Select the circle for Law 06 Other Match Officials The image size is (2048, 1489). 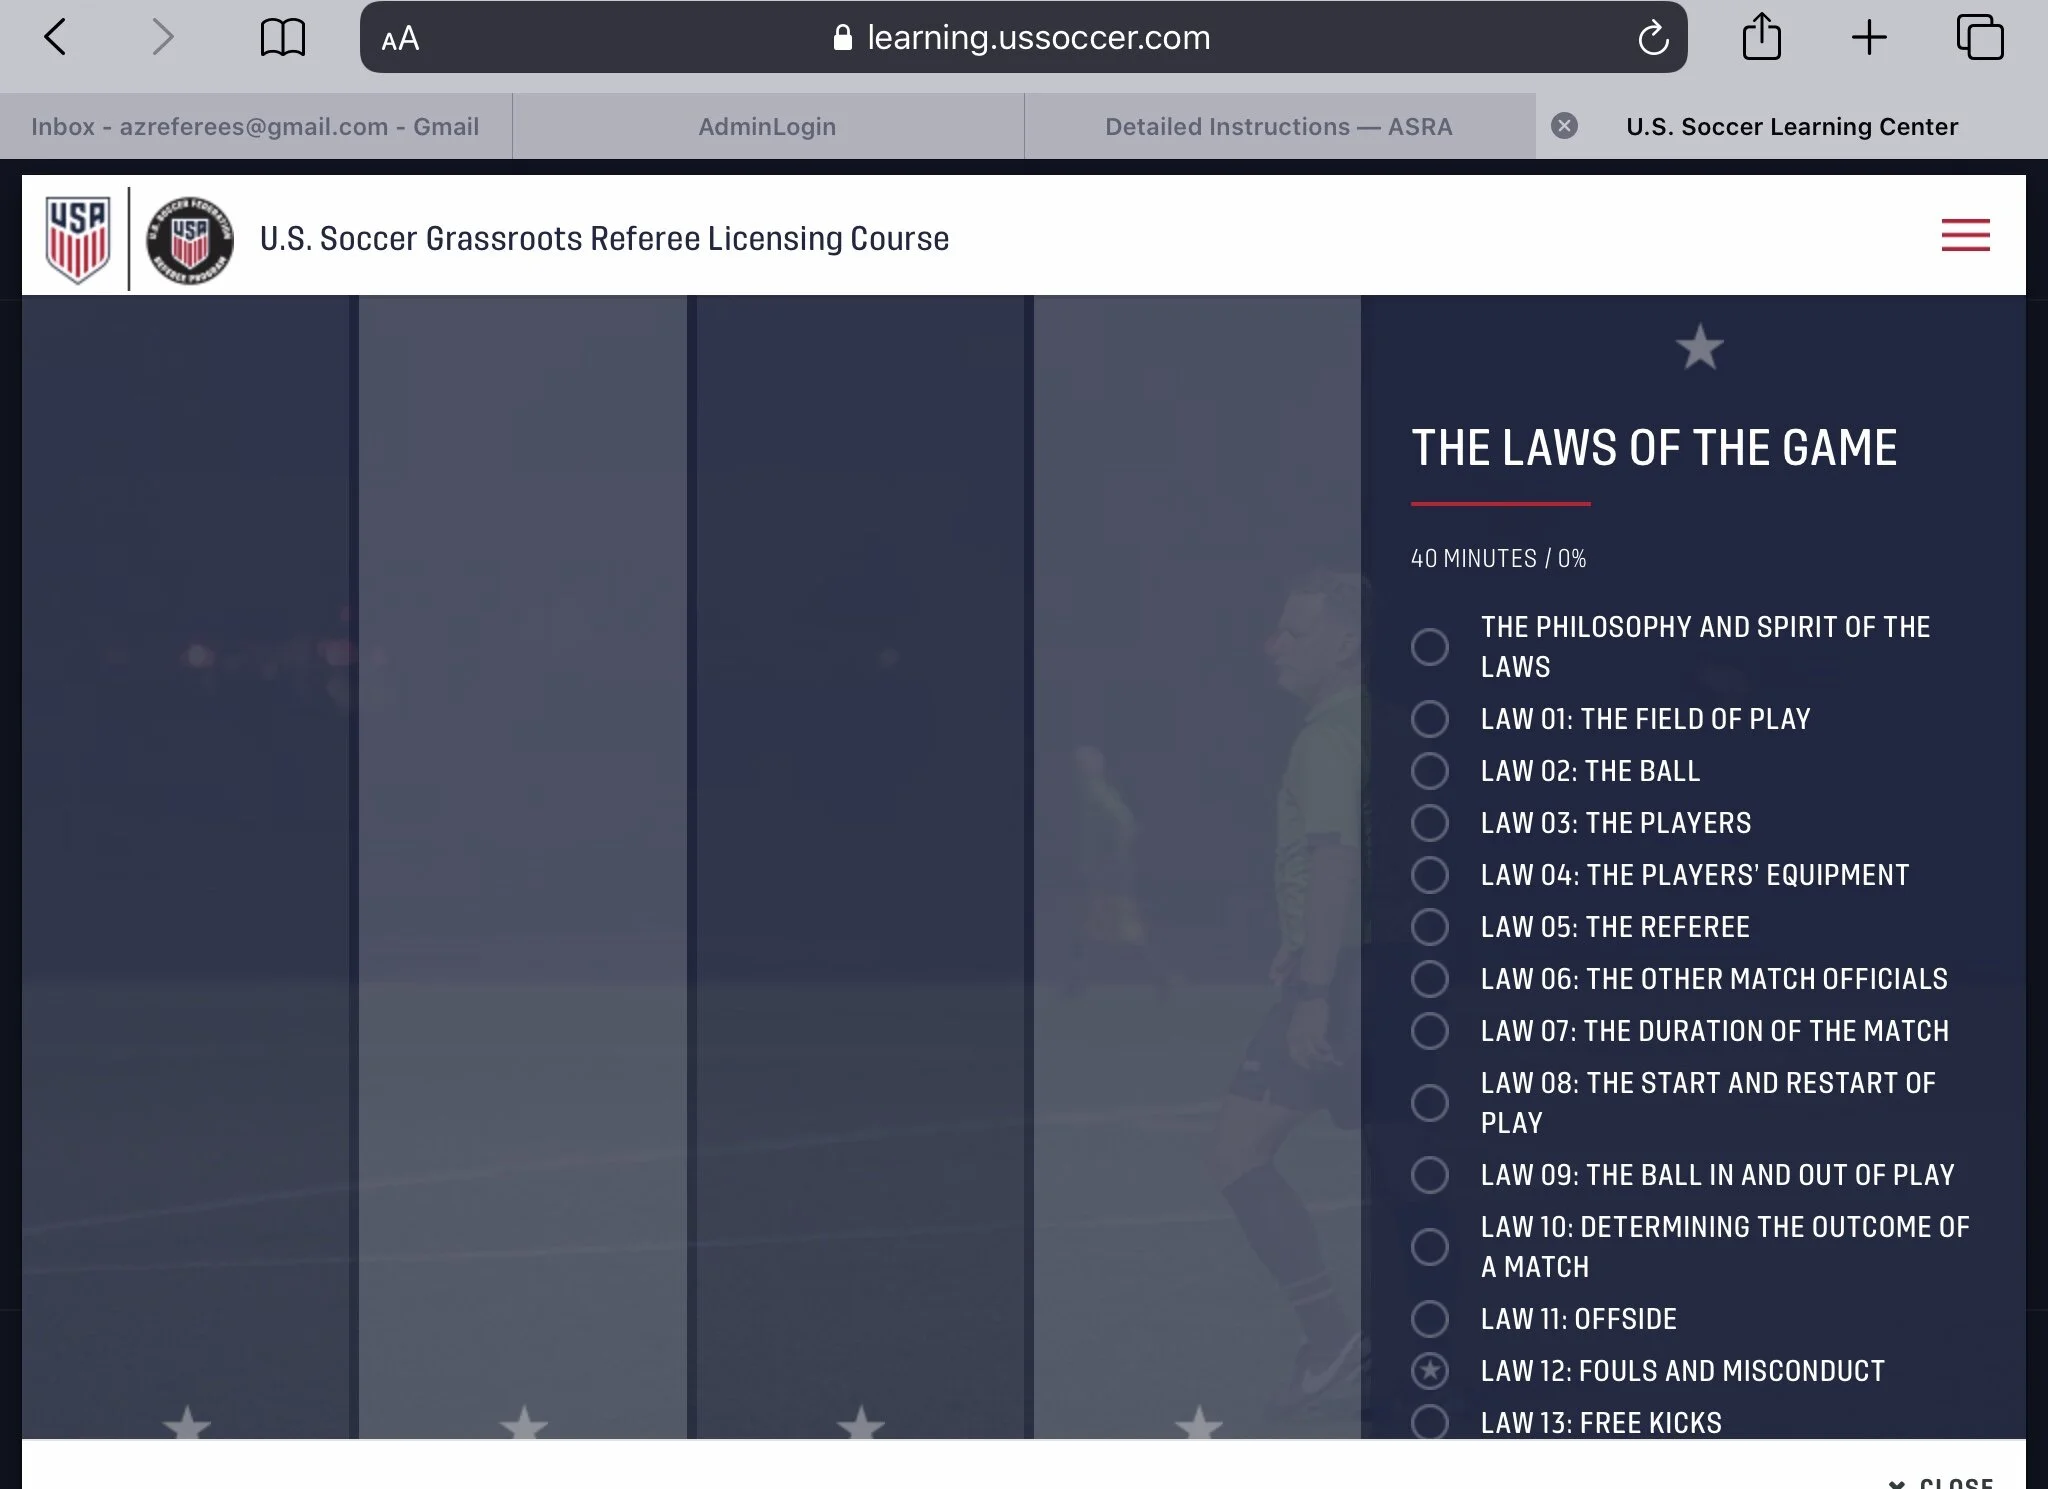pos(1430,979)
